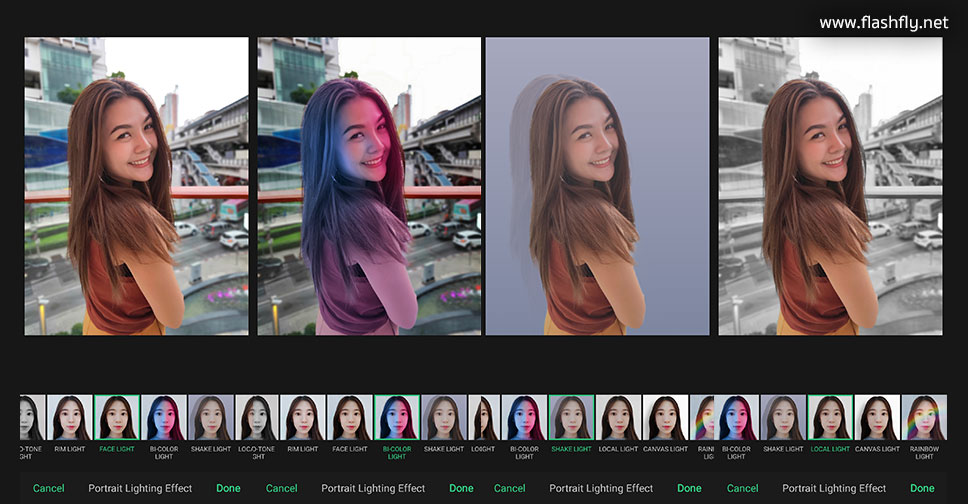Select Shake Light left of selected Local Light
The width and height of the screenshot is (968, 504).
tap(783, 418)
